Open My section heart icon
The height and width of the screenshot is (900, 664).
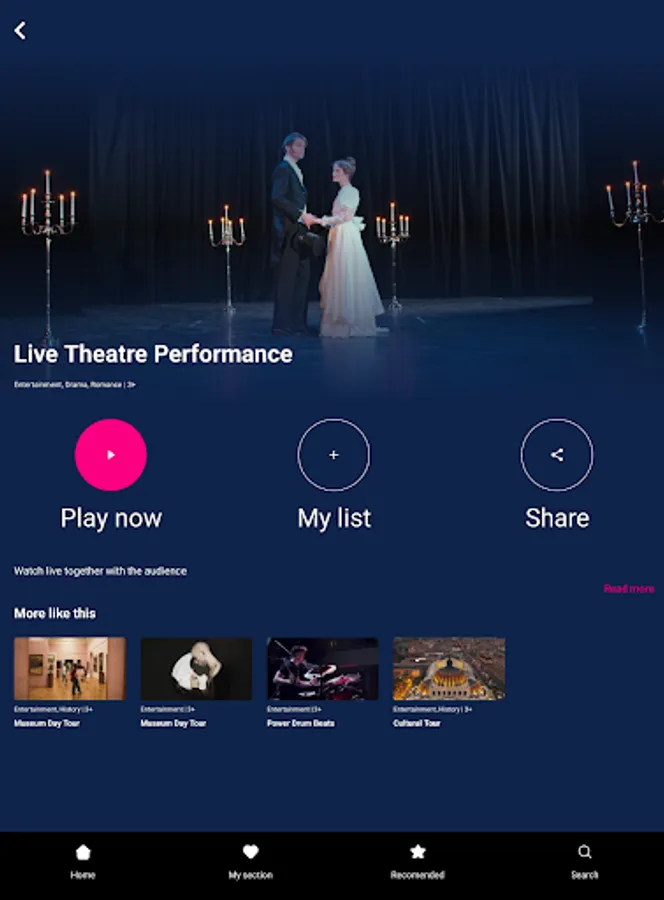point(251,852)
